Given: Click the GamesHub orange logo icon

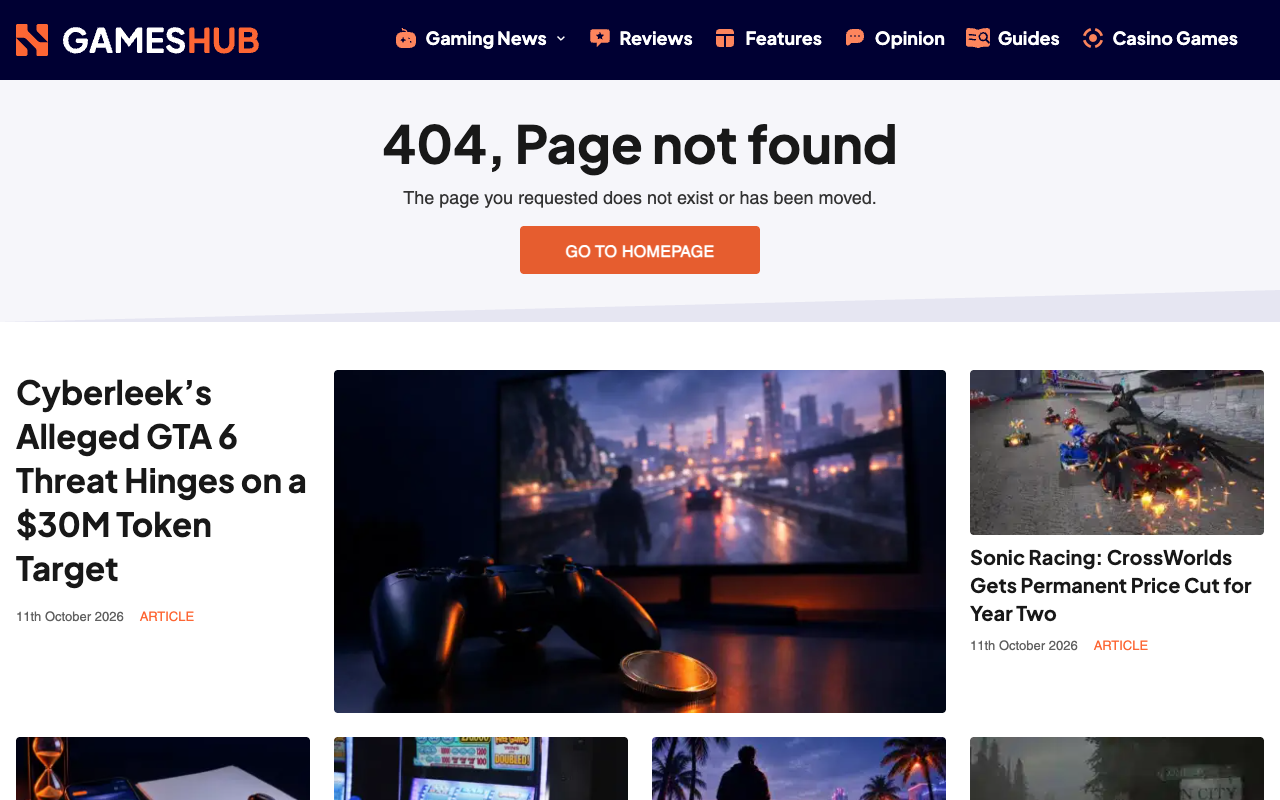Looking at the screenshot, I should (32, 40).
